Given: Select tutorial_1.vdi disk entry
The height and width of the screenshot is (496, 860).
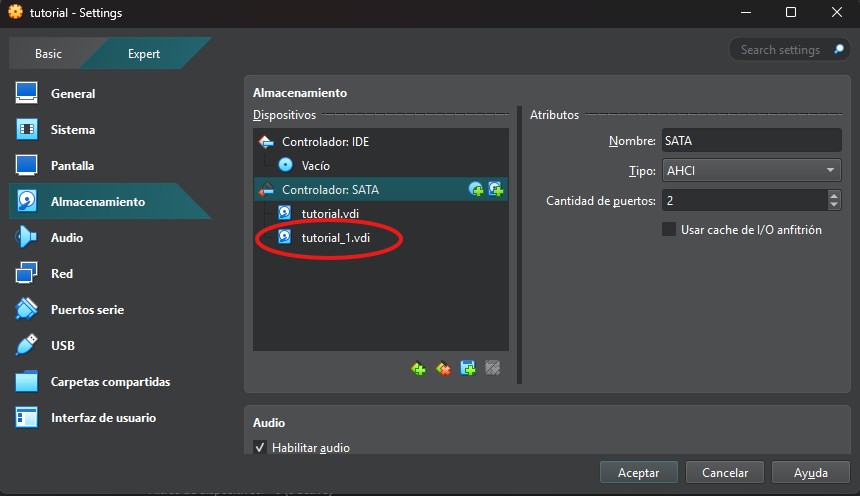Looking at the screenshot, I should [x=381, y=238].
